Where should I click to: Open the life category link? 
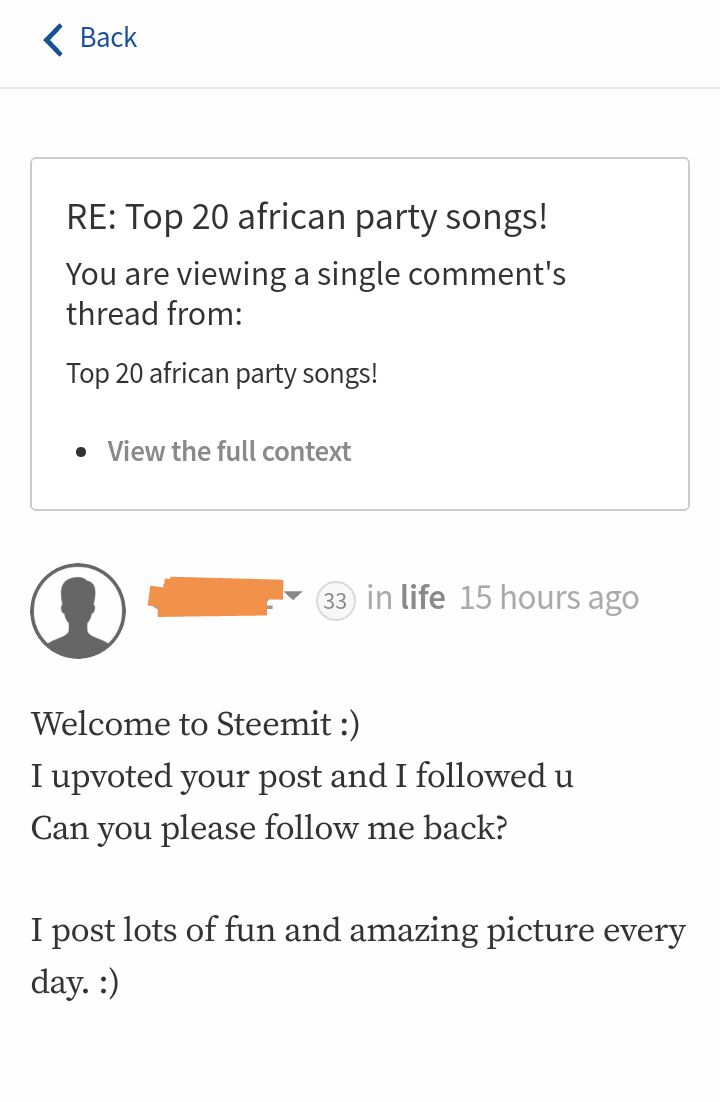coord(422,598)
